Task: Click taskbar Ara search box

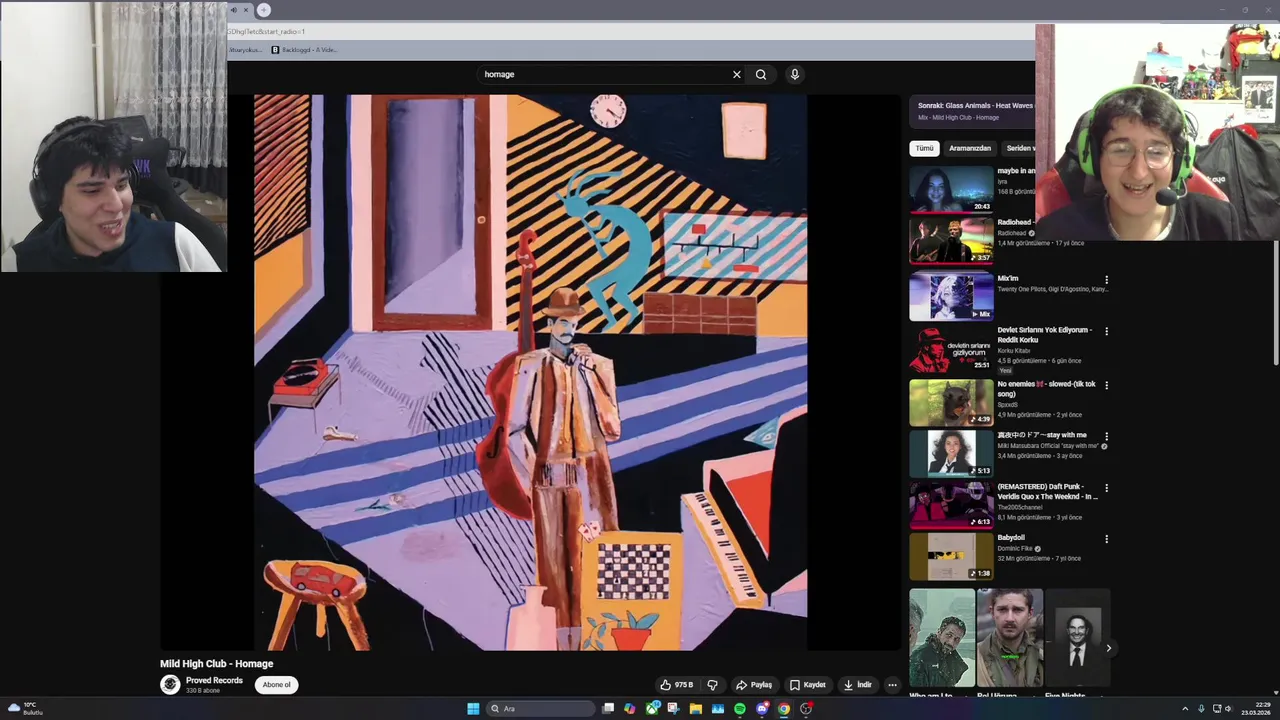Action: pyautogui.click(x=540, y=709)
